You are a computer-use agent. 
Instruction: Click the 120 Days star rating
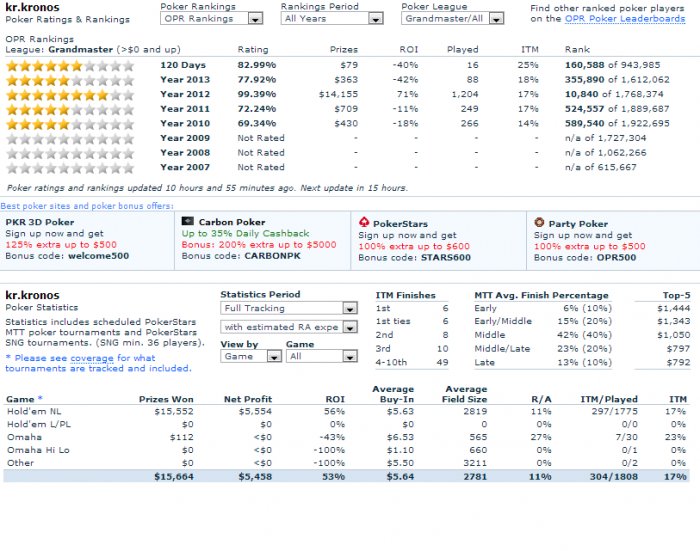(x=70, y=66)
